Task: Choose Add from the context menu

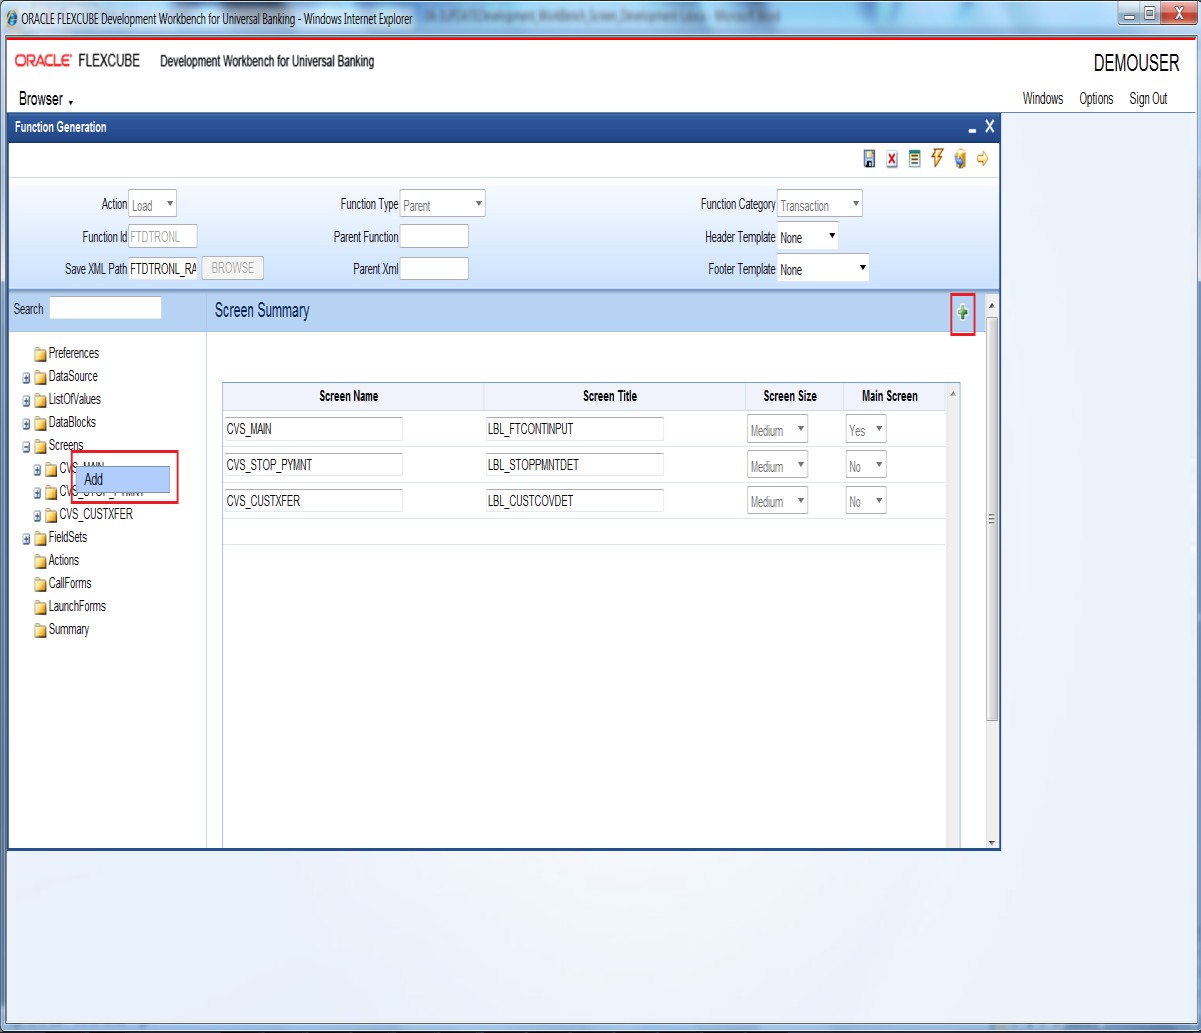Action: point(121,480)
